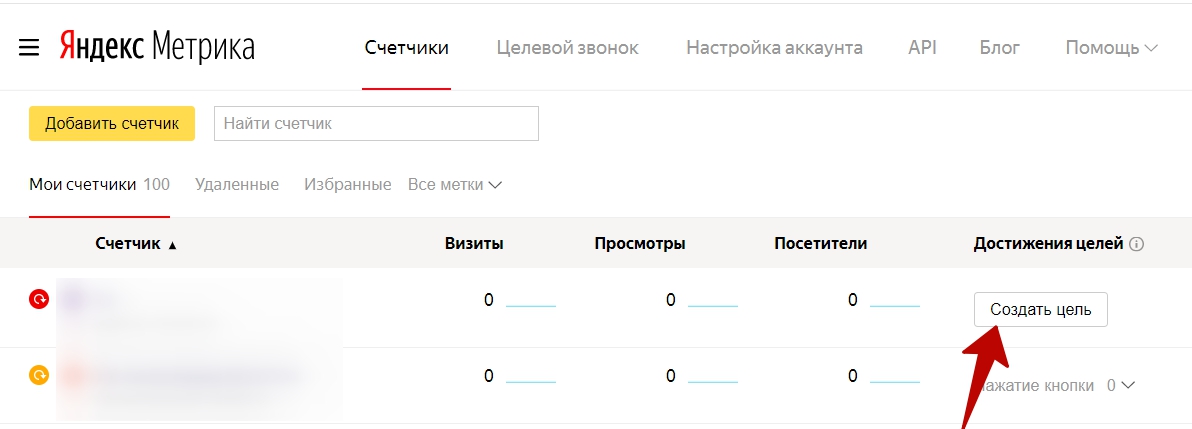Open the Блог link
Screen dimensions: 1192x429
(x=1001, y=48)
